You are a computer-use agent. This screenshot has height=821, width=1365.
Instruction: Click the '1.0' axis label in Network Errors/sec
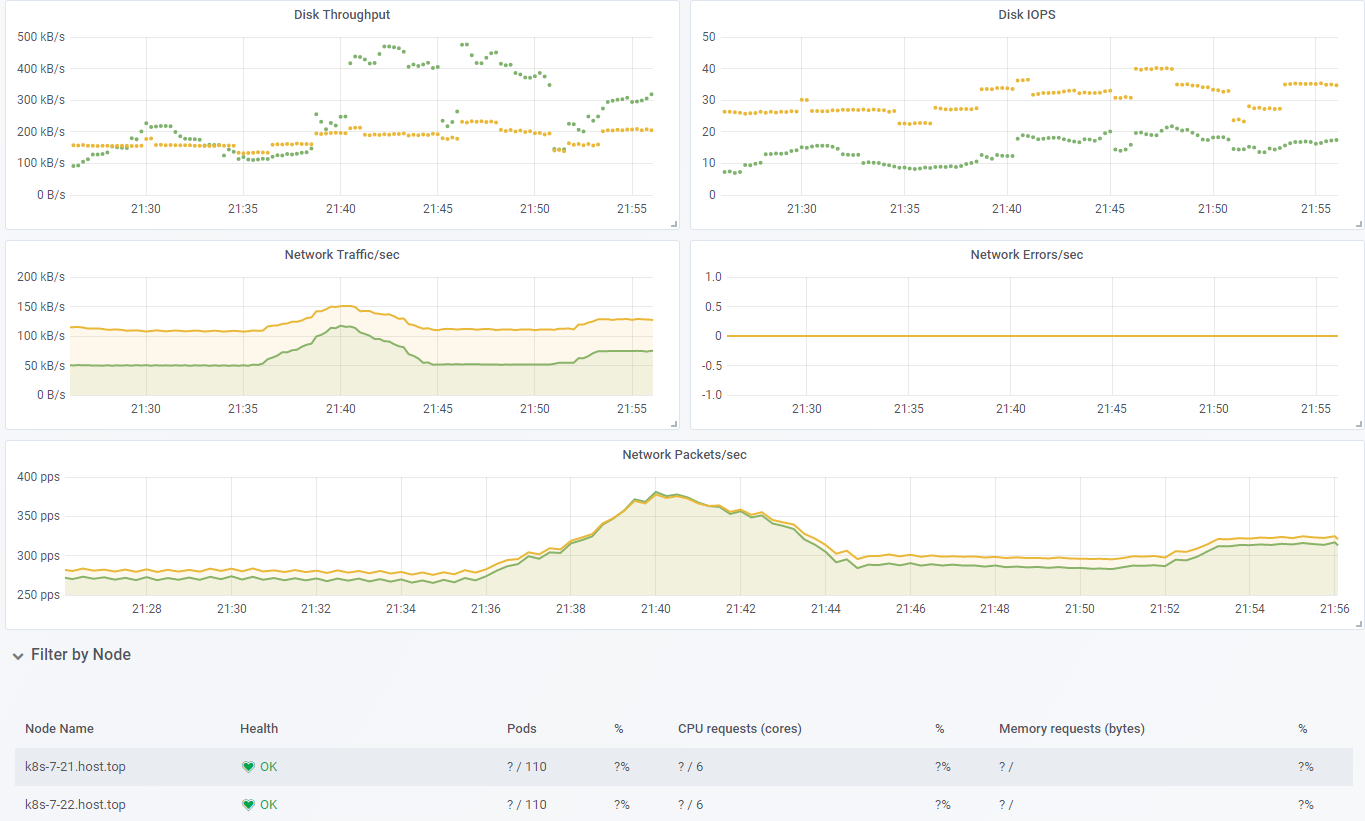[x=713, y=277]
